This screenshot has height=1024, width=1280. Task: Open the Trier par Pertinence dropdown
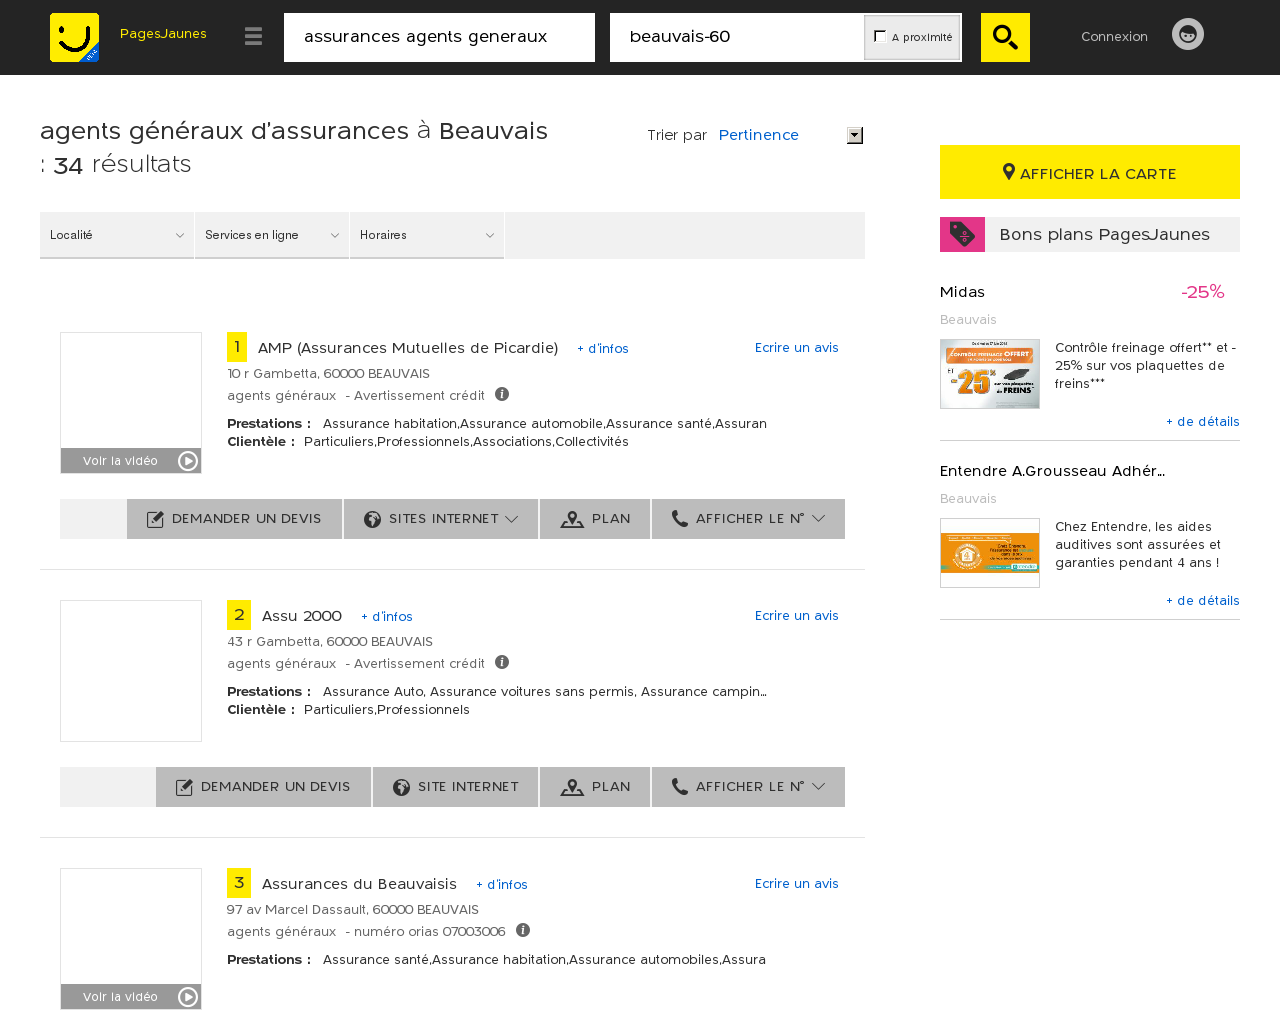pos(790,135)
